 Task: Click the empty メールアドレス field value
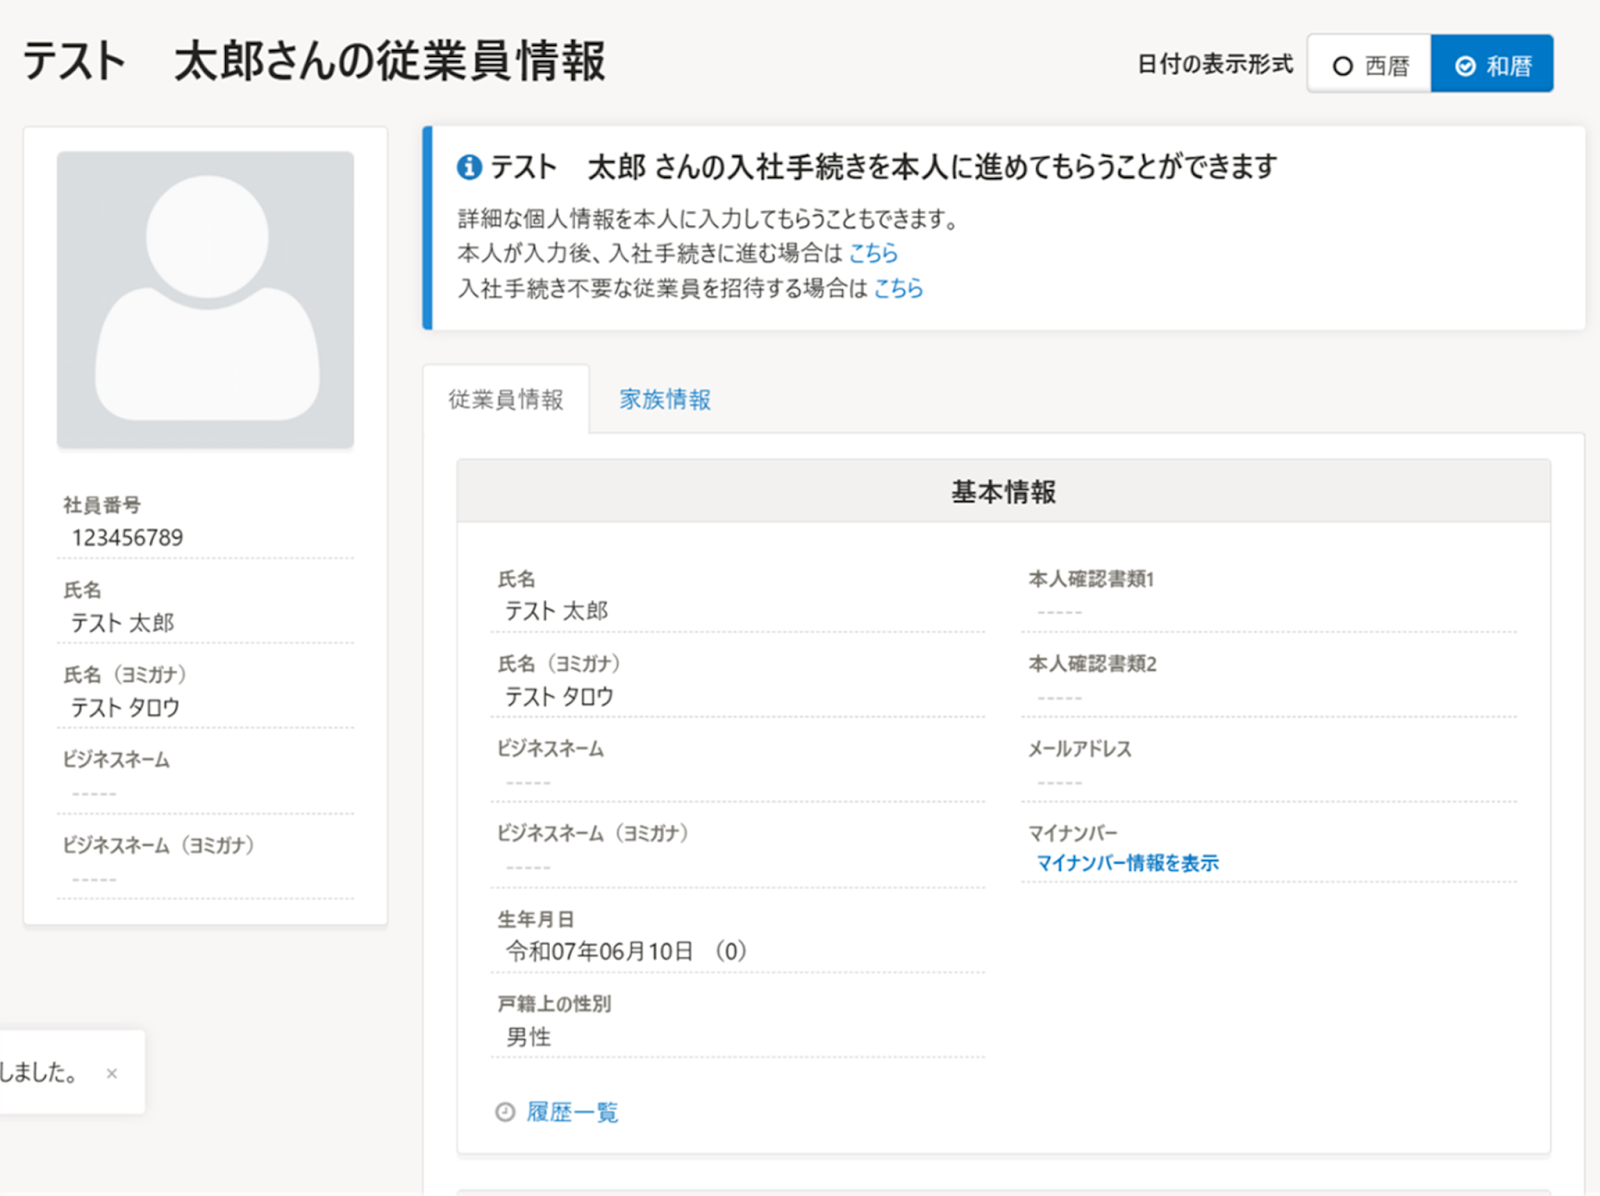coord(1059,782)
